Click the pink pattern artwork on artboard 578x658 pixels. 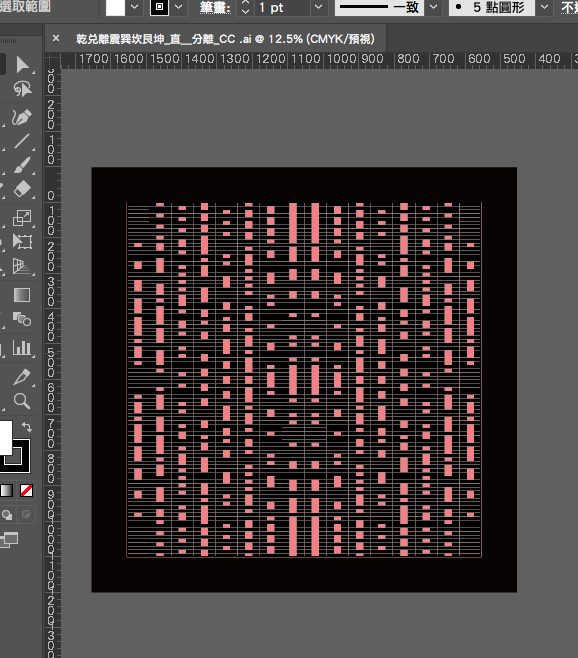pos(304,380)
